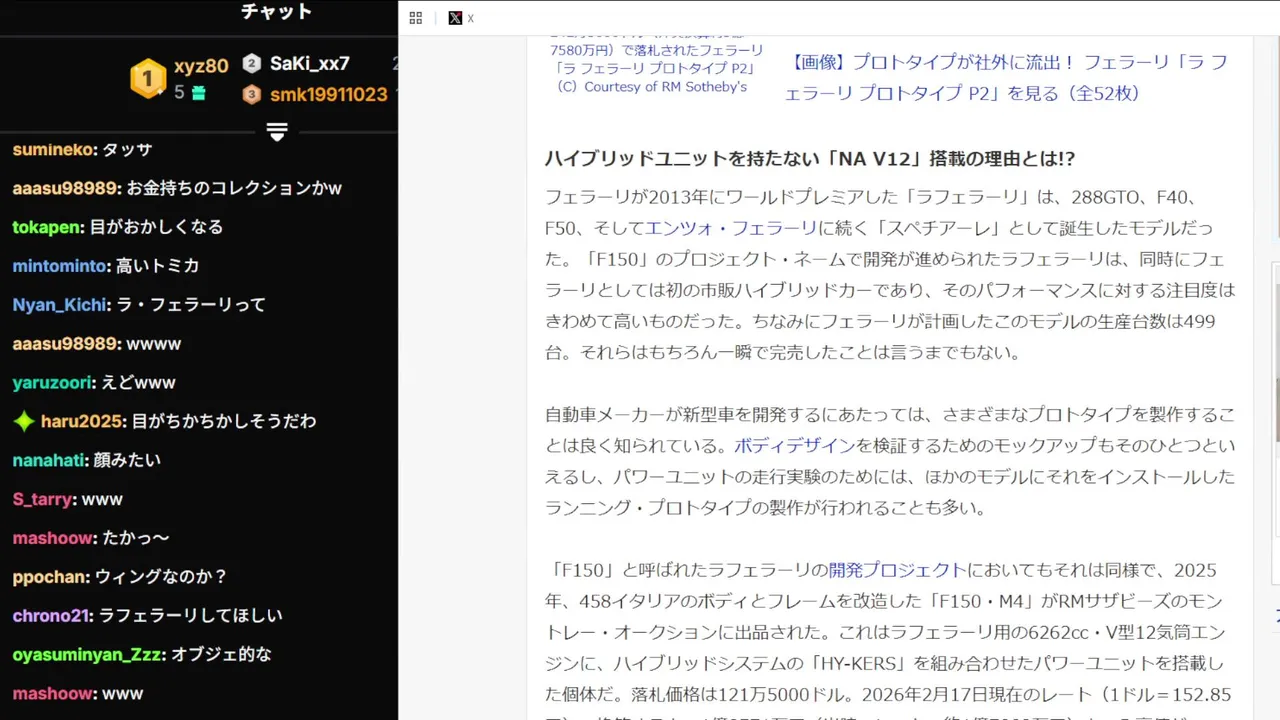This screenshot has height=720, width=1280.
Task: Expand the chat leaderboard arrow
Action: (278, 132)
